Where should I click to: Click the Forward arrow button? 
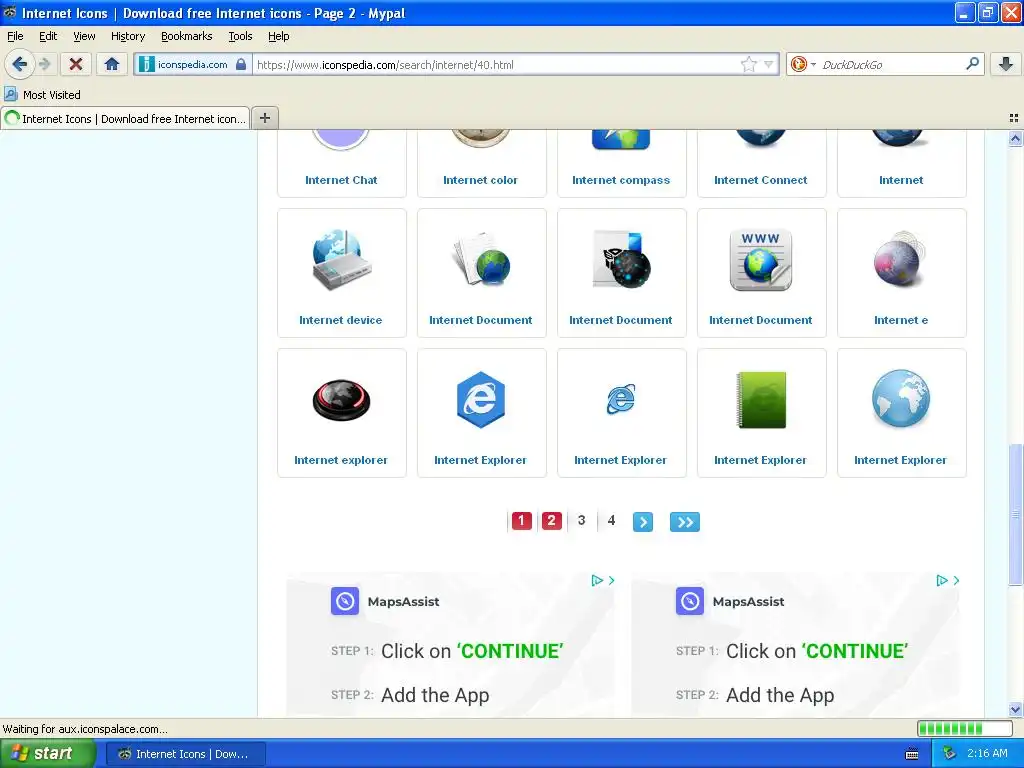pos(44,64)
